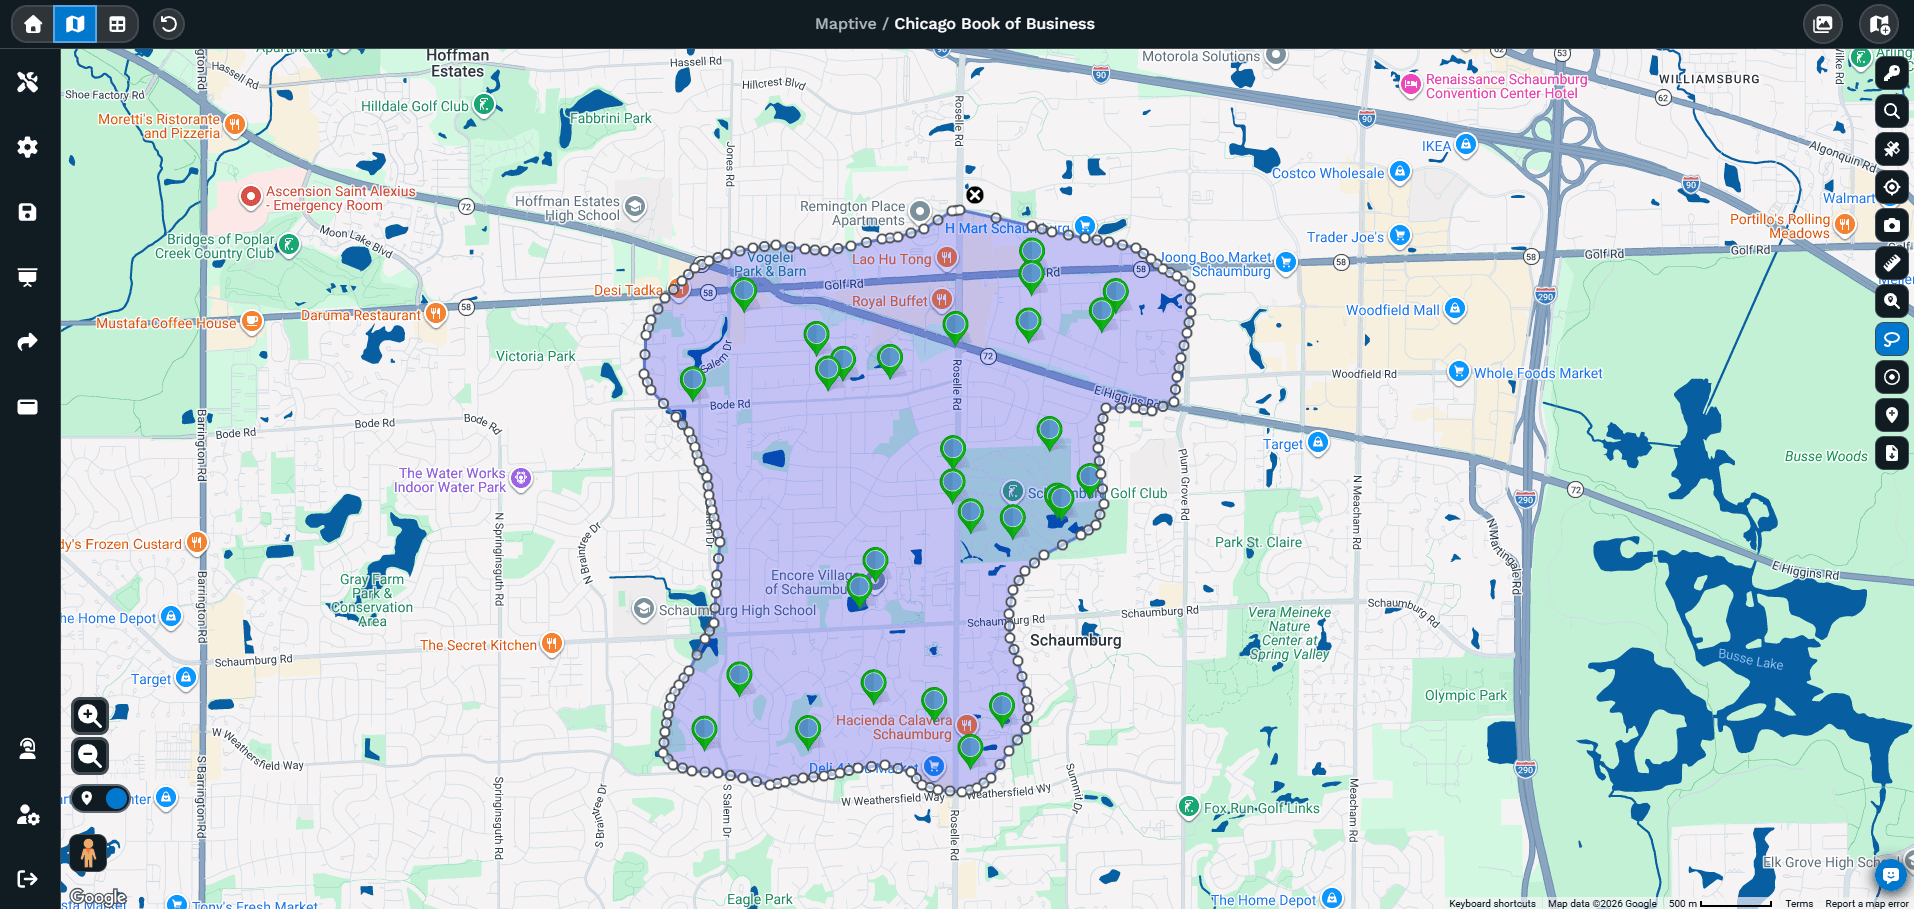Screen dimensions: 1914x909
Task: Click Hilldale Golf Club label
Action: pyautogui.click(x=414, y=106)
